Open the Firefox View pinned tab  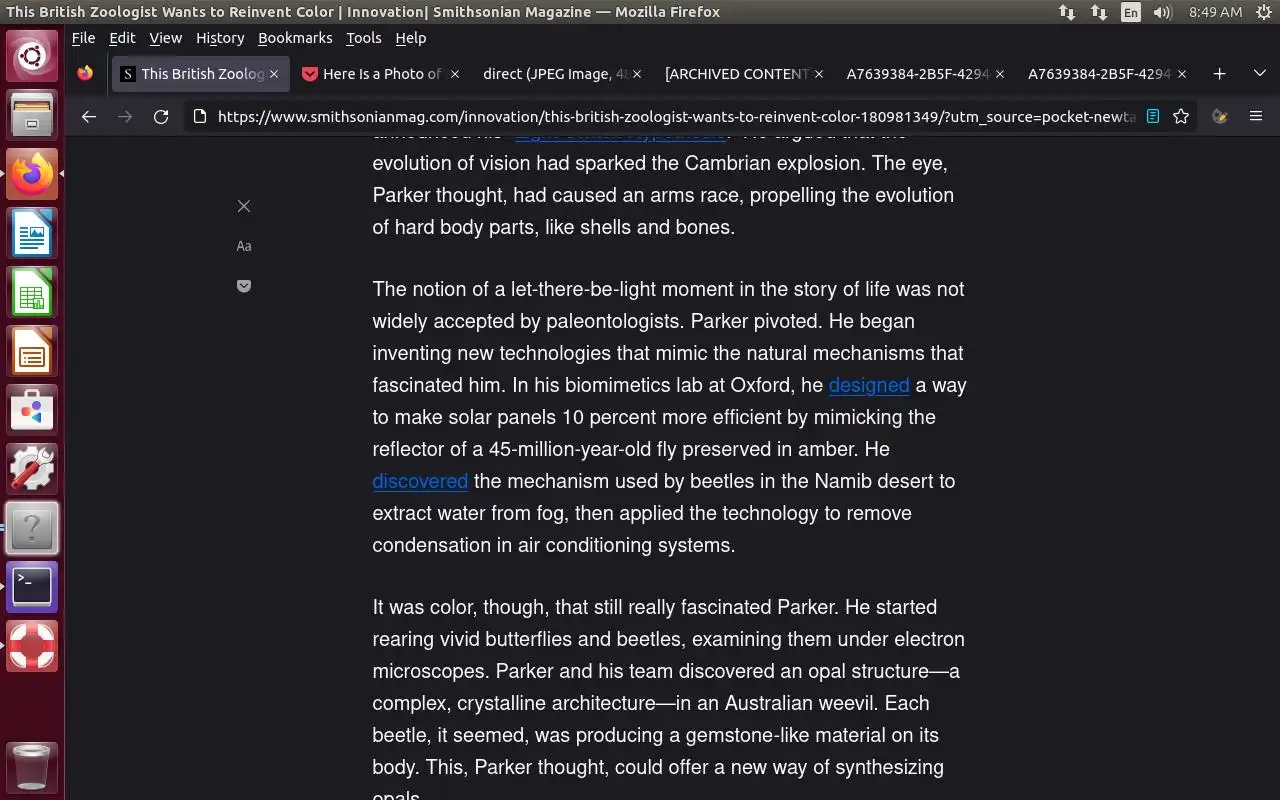pos(85,73)
